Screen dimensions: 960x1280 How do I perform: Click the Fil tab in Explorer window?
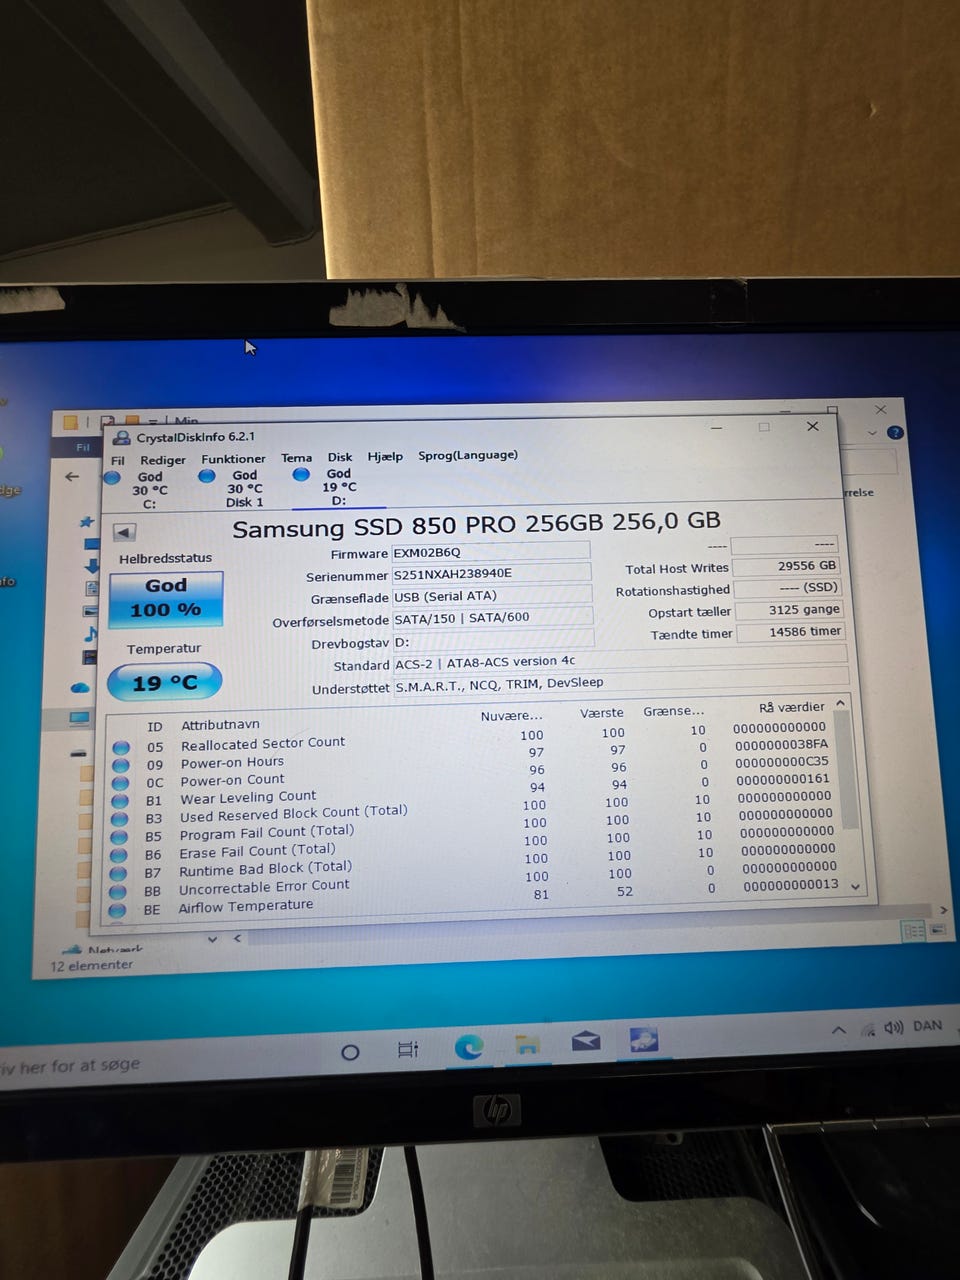pyautogui.click(x=83, y=447)
